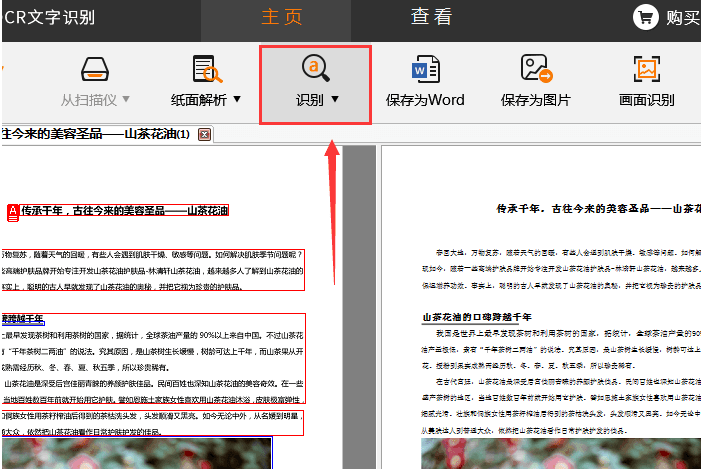Click the 从扫描仪 scanner icon
The height and width of the screenshot is (469, 701).
94,69
